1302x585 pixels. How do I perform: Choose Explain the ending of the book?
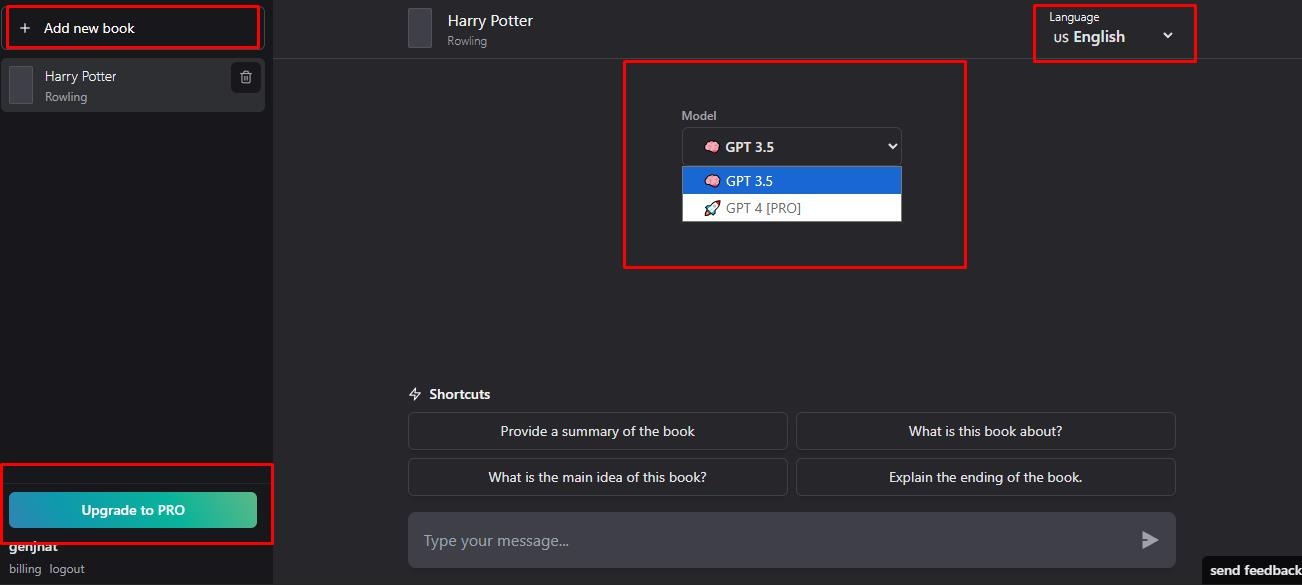pyautogui.click(x=985, y=477)
